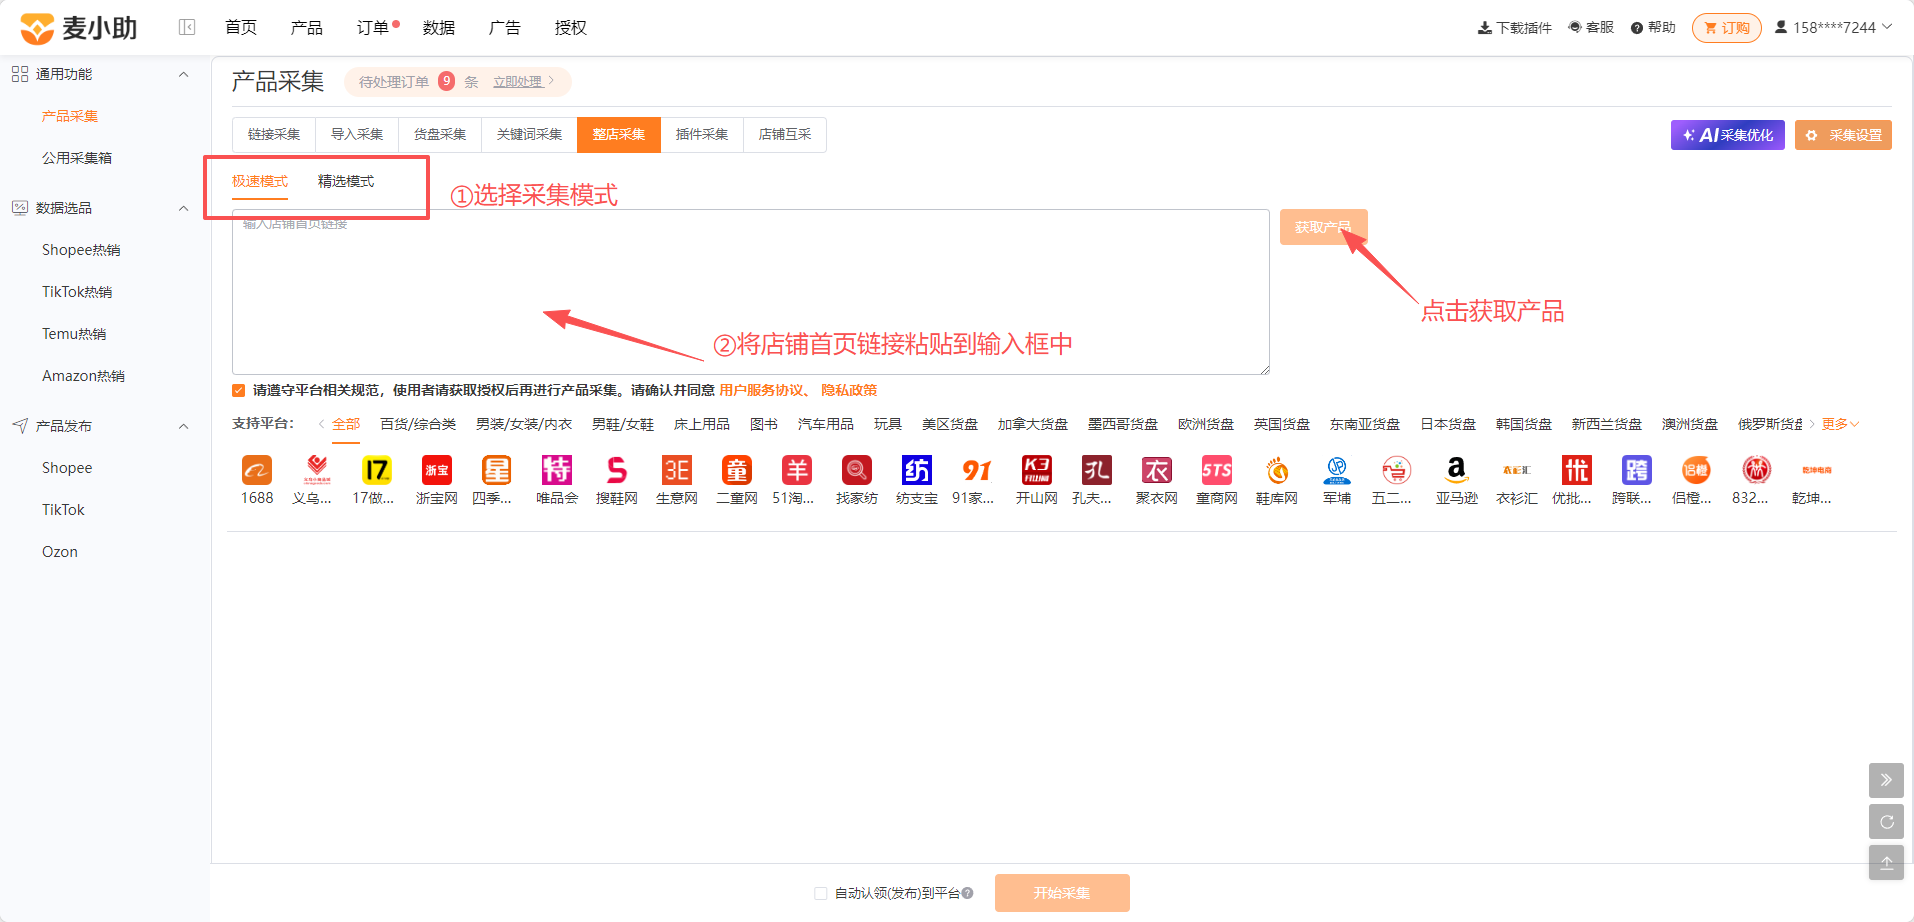Collapse the 通用功能 sidebar section
Screen dimensions: 1914x922
tap(183, 74)
